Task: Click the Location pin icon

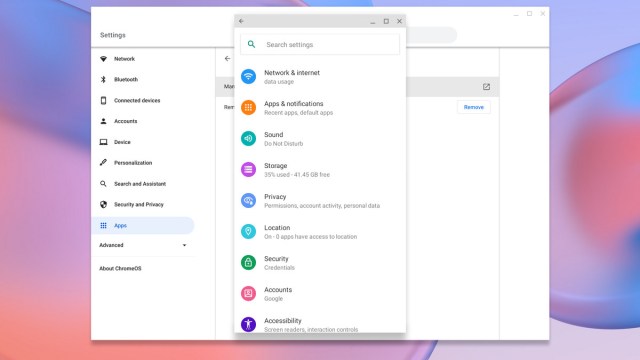Action: coord(248,231)
